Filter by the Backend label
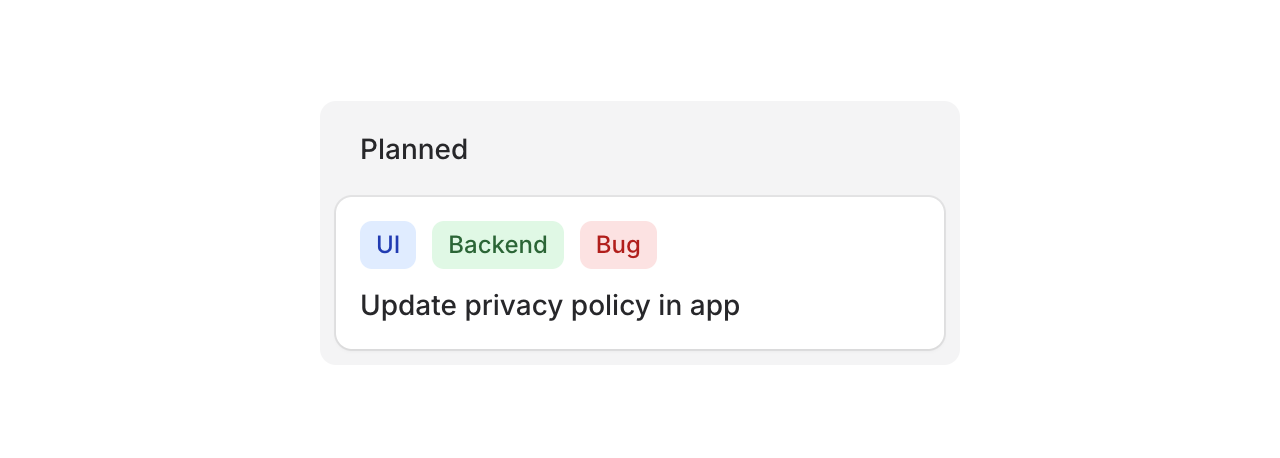Image resolution: width=1280 pixels, height=458 pixels. click(498, 245)
